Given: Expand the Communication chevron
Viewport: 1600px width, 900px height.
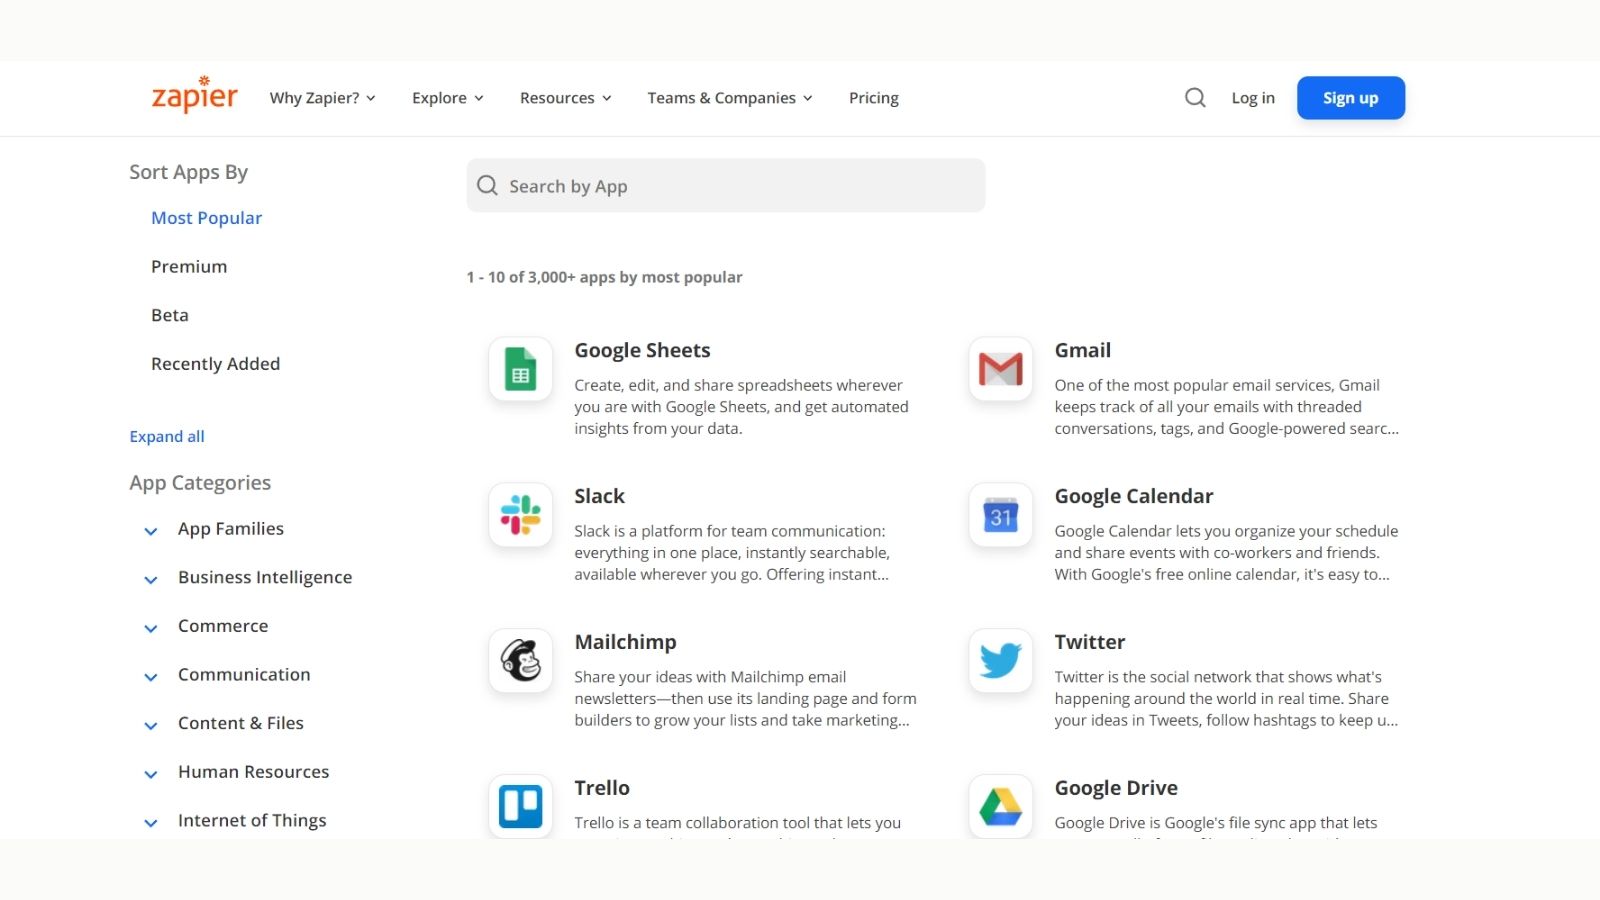Looking at the screenshot, I should [151, 677].
